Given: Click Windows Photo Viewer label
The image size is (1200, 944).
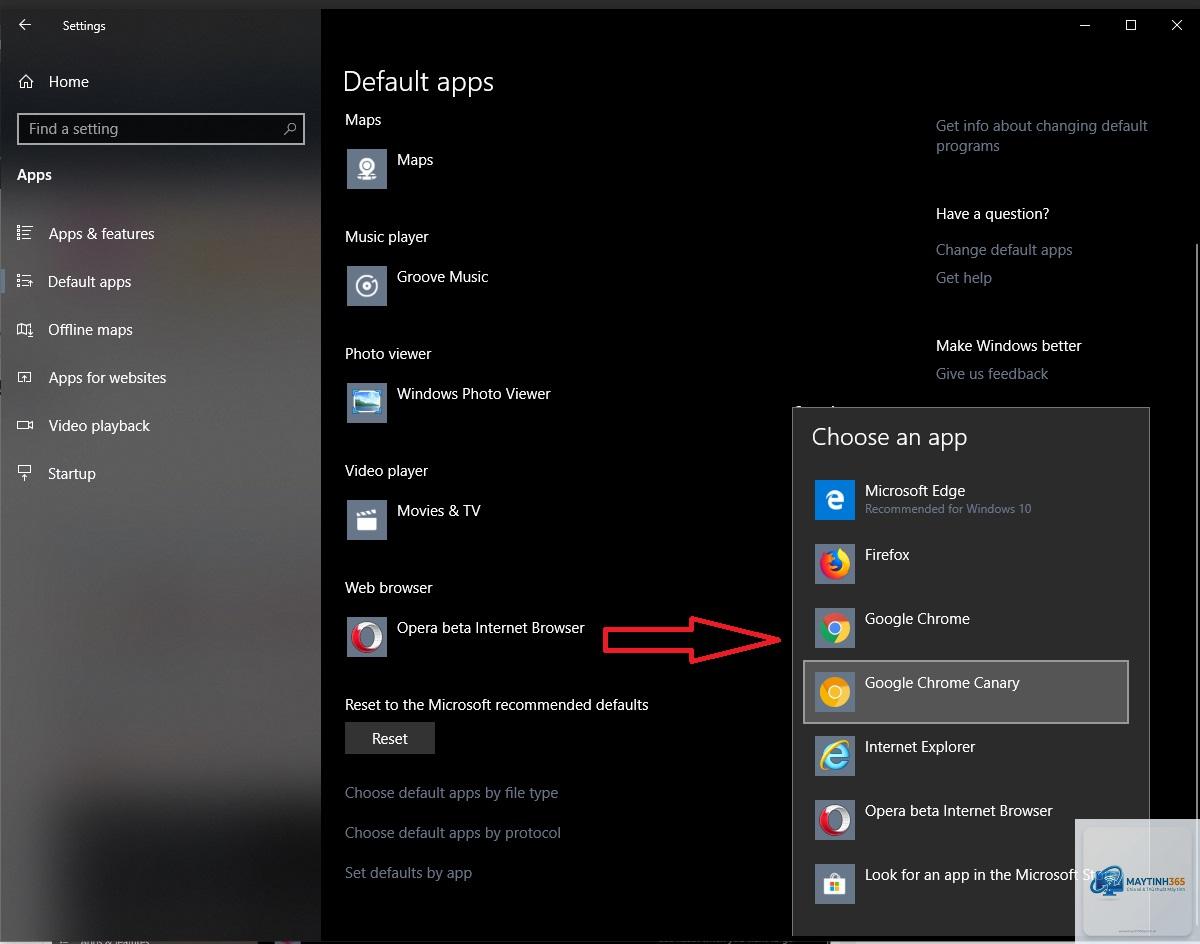Looking at the screenshot, I should point(473,393).
